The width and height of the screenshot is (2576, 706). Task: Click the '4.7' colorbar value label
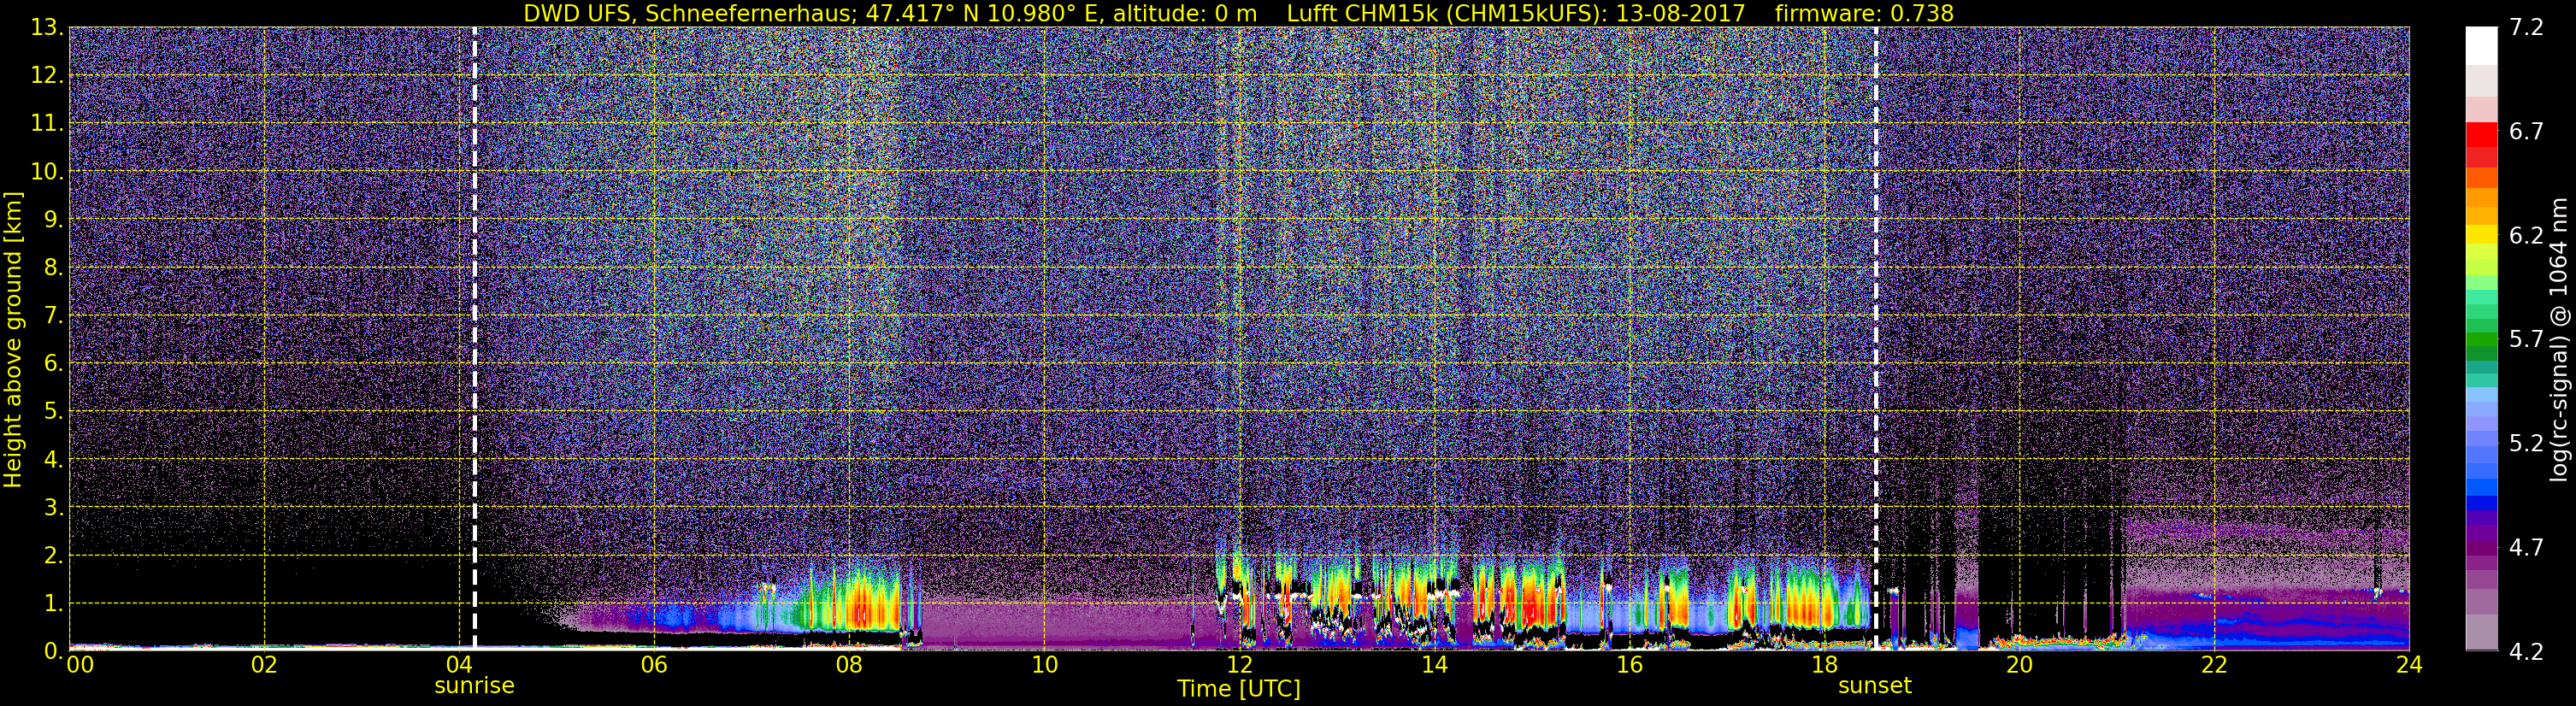2526,547
